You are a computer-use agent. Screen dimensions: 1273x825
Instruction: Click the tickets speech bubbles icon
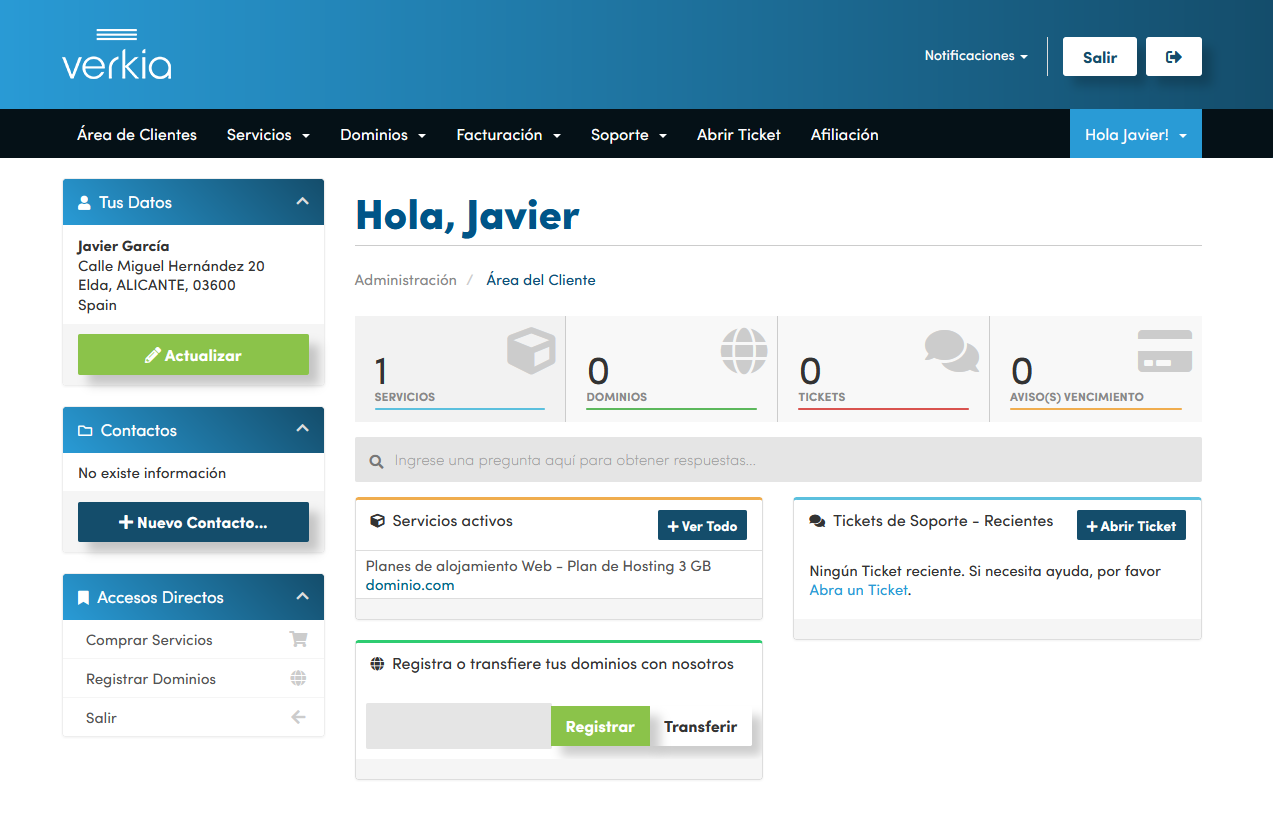tap(951, 351)
